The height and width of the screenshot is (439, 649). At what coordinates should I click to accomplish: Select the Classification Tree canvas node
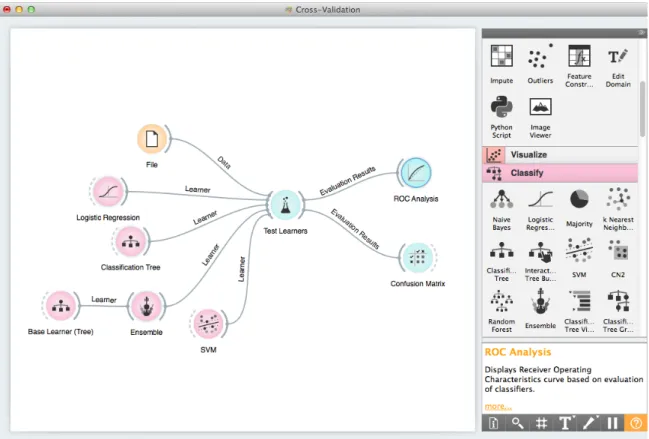pos(131,241)
